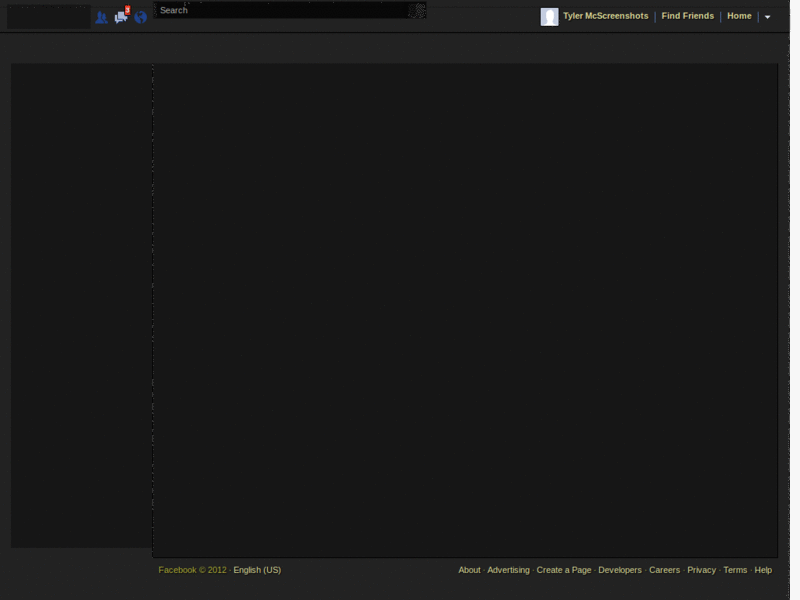The width and height of the screenshot is (800, 600).
Task: Open the Terms page
Action: coord(733,569)
